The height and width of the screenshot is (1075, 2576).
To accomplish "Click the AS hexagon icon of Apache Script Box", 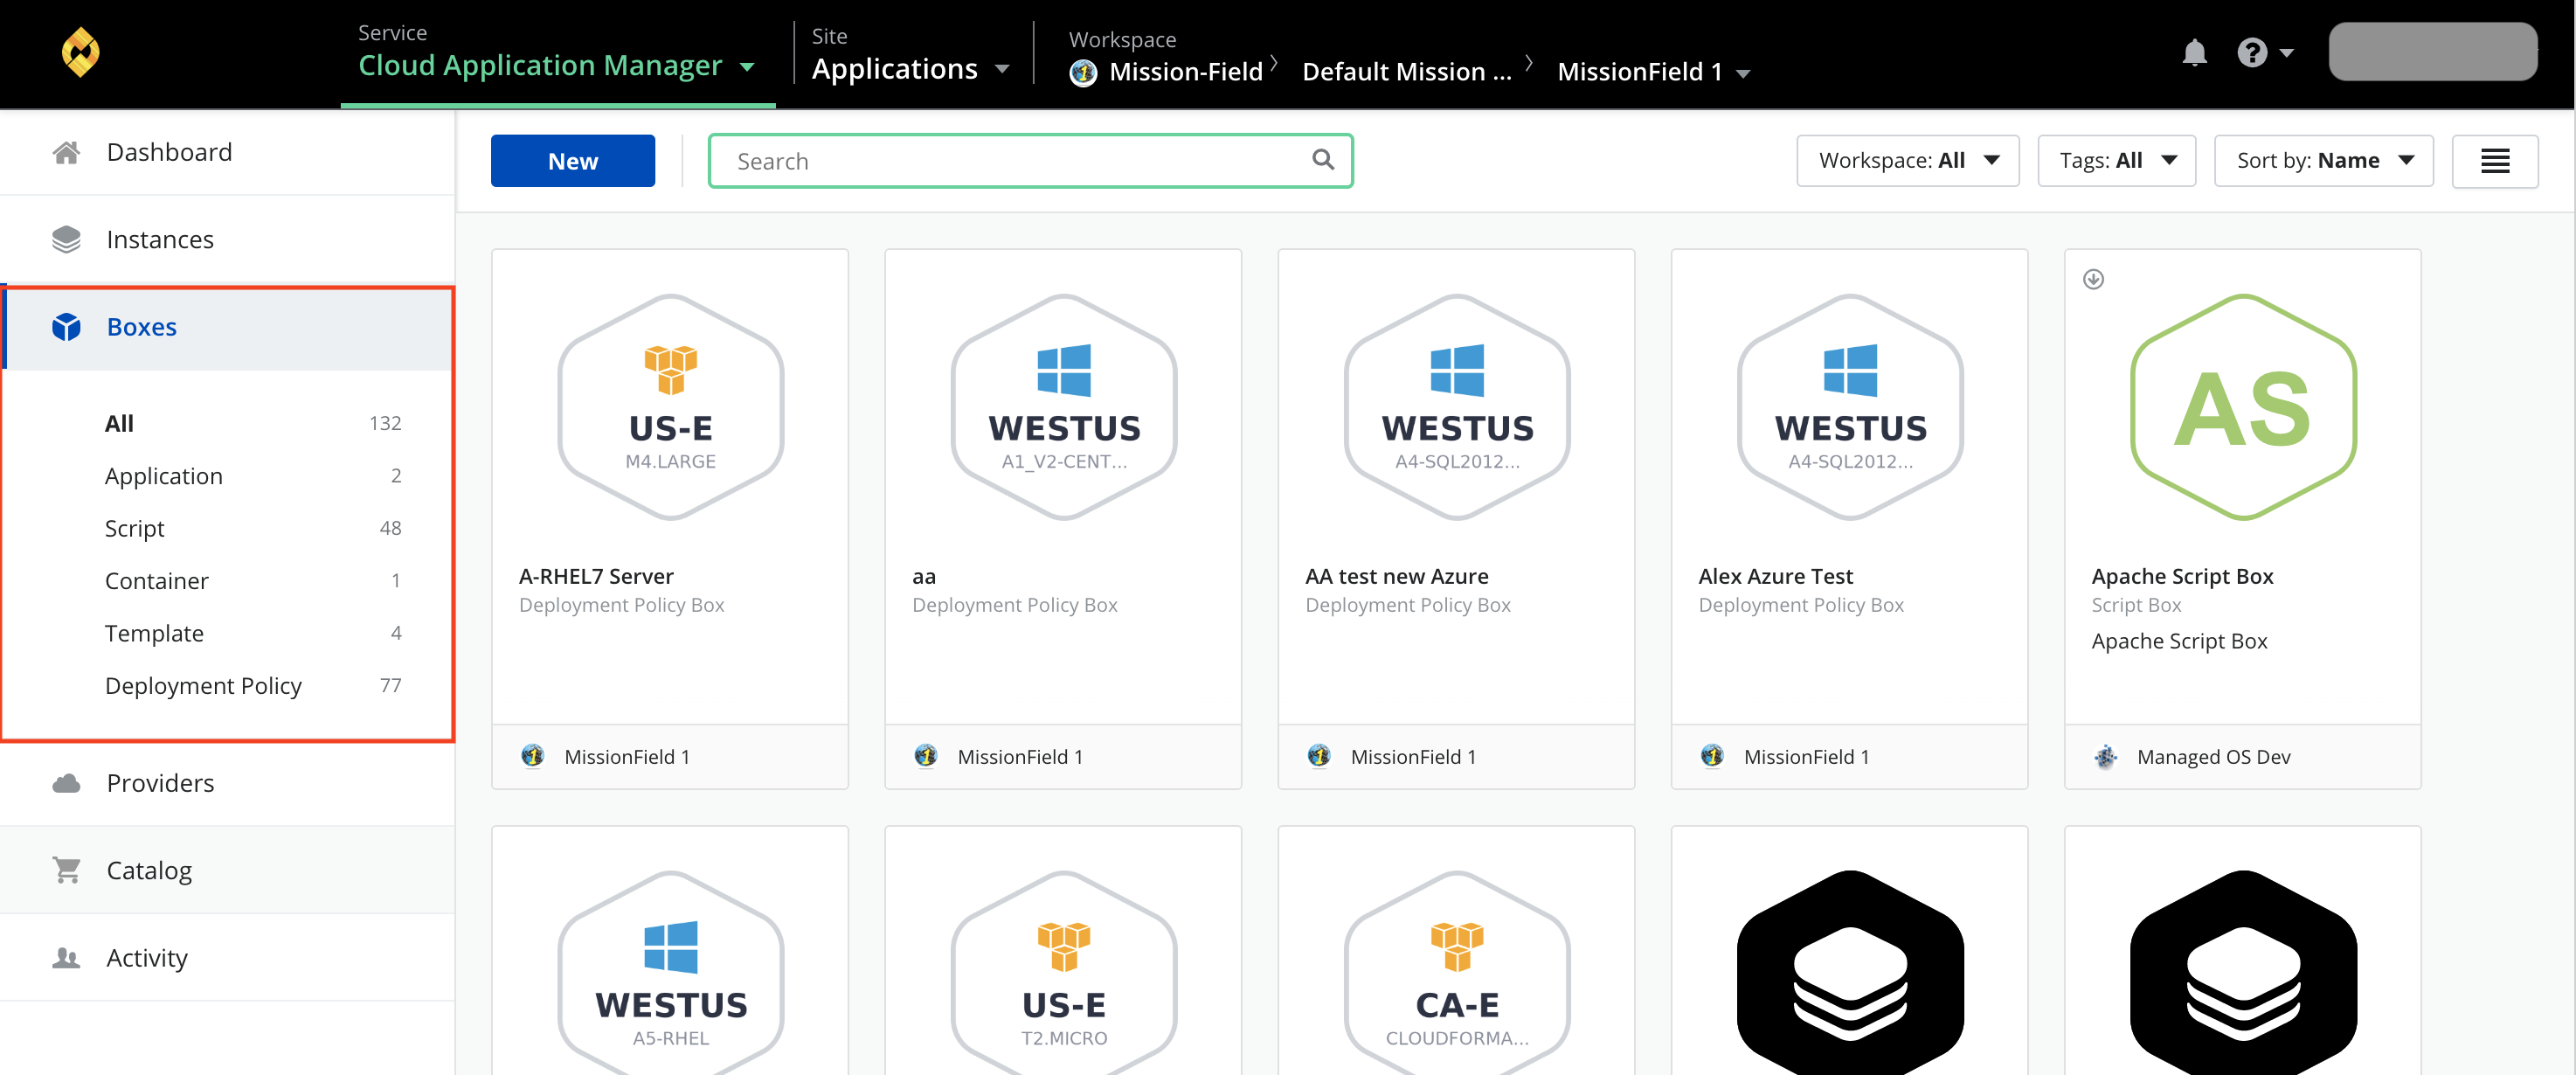I will 2243,407.
